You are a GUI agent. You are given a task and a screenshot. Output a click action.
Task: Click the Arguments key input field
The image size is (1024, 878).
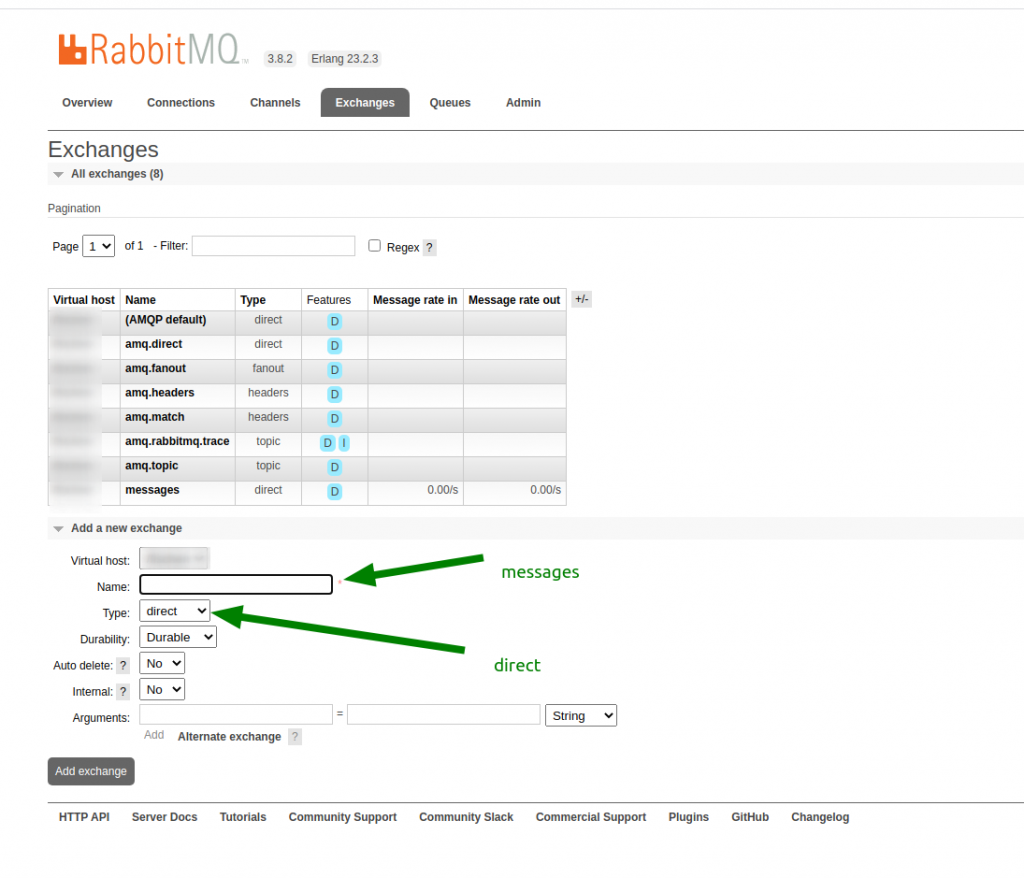[x=236, y=715]
